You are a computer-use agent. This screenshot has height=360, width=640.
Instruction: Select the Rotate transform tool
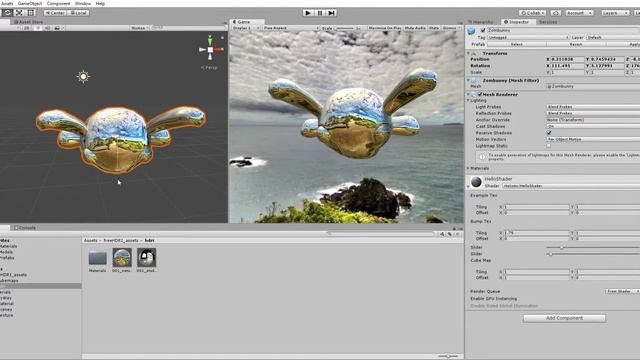(x=7, y=13)
